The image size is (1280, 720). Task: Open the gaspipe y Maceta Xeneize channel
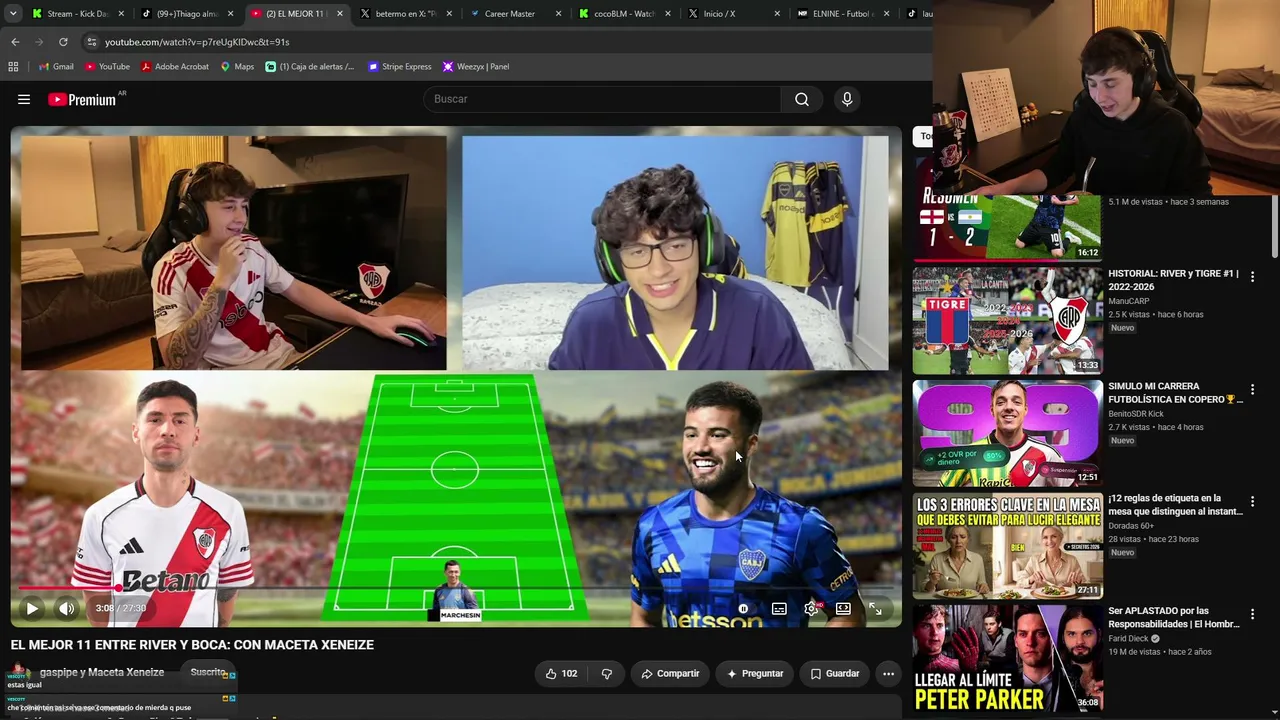pos(102,672)
